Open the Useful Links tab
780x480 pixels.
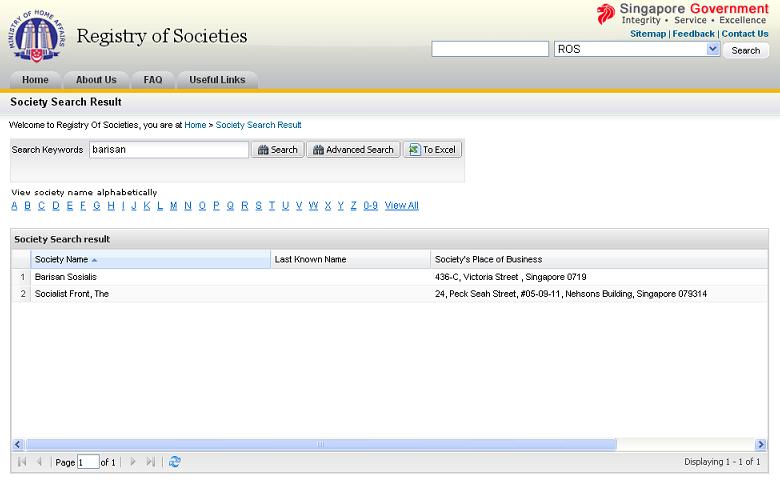(x=217, y=80)
